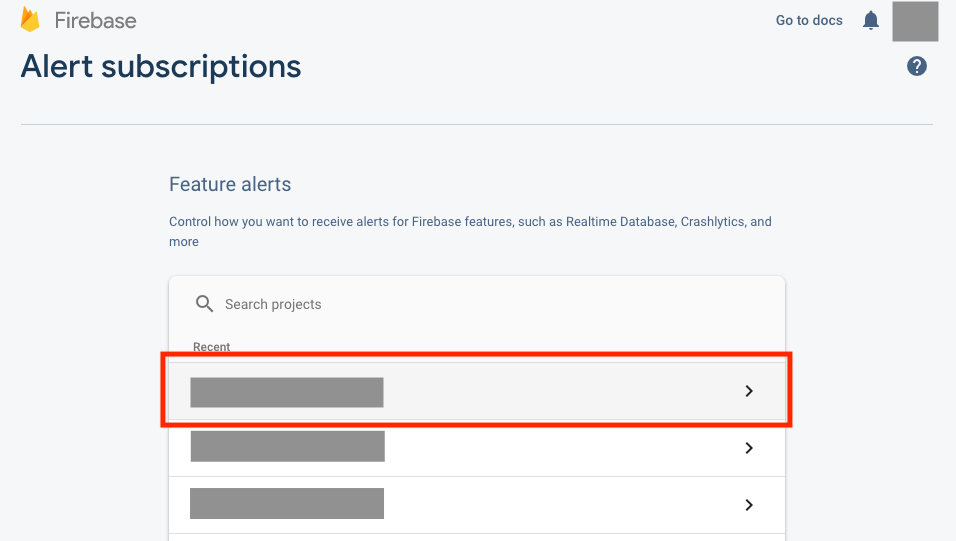Click the Firebase wordmark text
The height and width of the screenshot is (541, 956).
(95, 21)
